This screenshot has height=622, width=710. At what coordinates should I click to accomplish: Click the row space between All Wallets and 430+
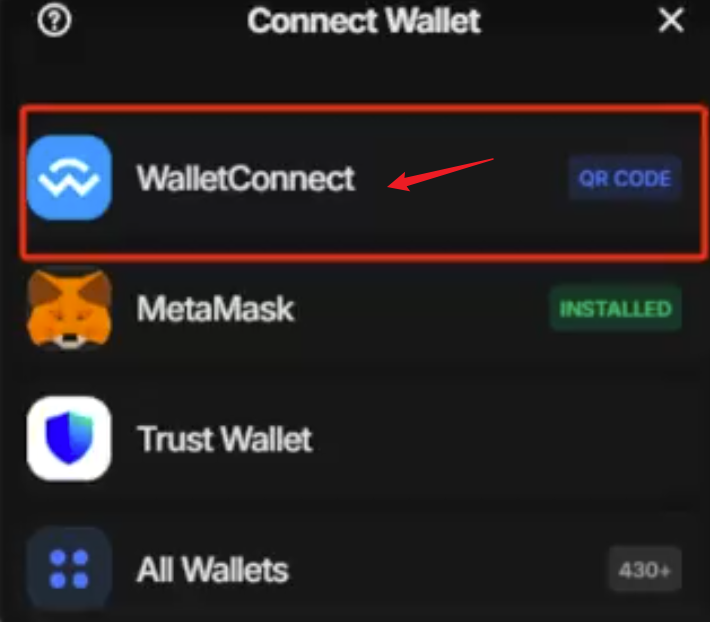tap(448, 569)
